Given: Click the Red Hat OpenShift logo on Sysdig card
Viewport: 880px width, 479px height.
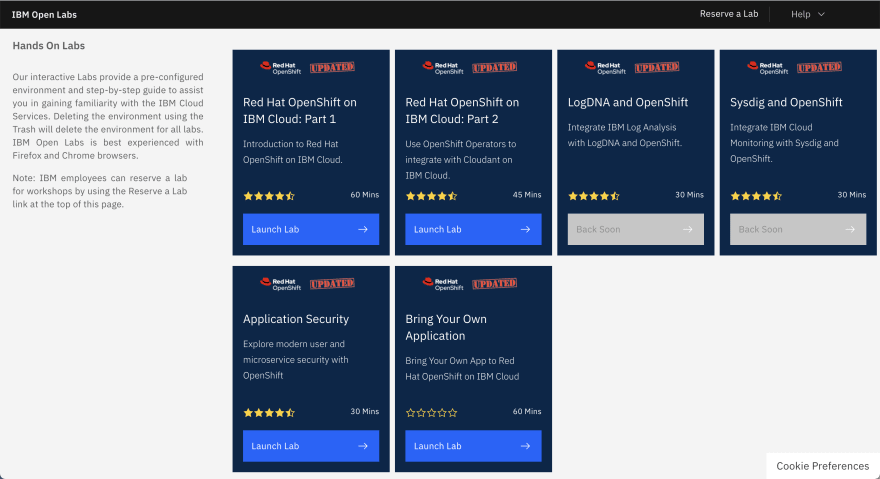Looking at the screenshot, I should [x=767, y=67].
